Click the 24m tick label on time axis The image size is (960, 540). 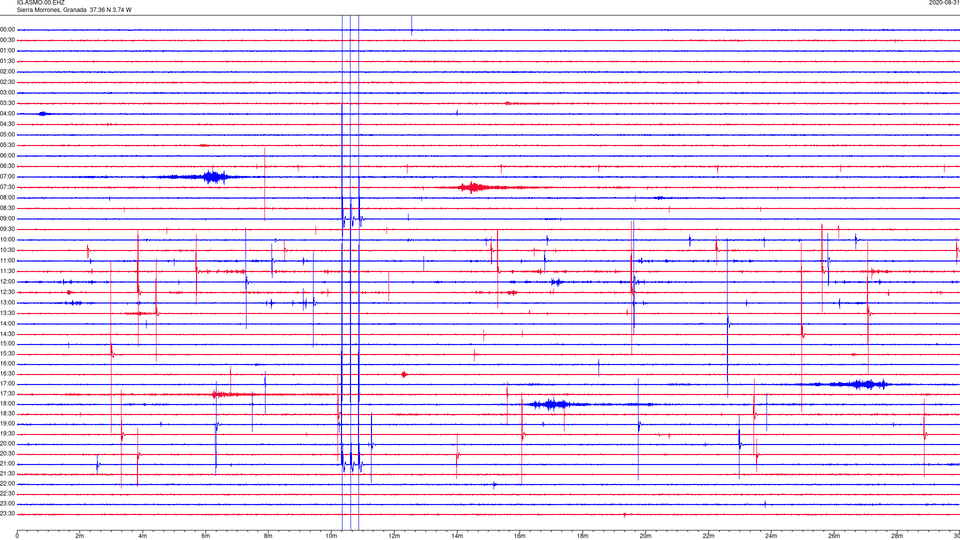pos(771,536)
